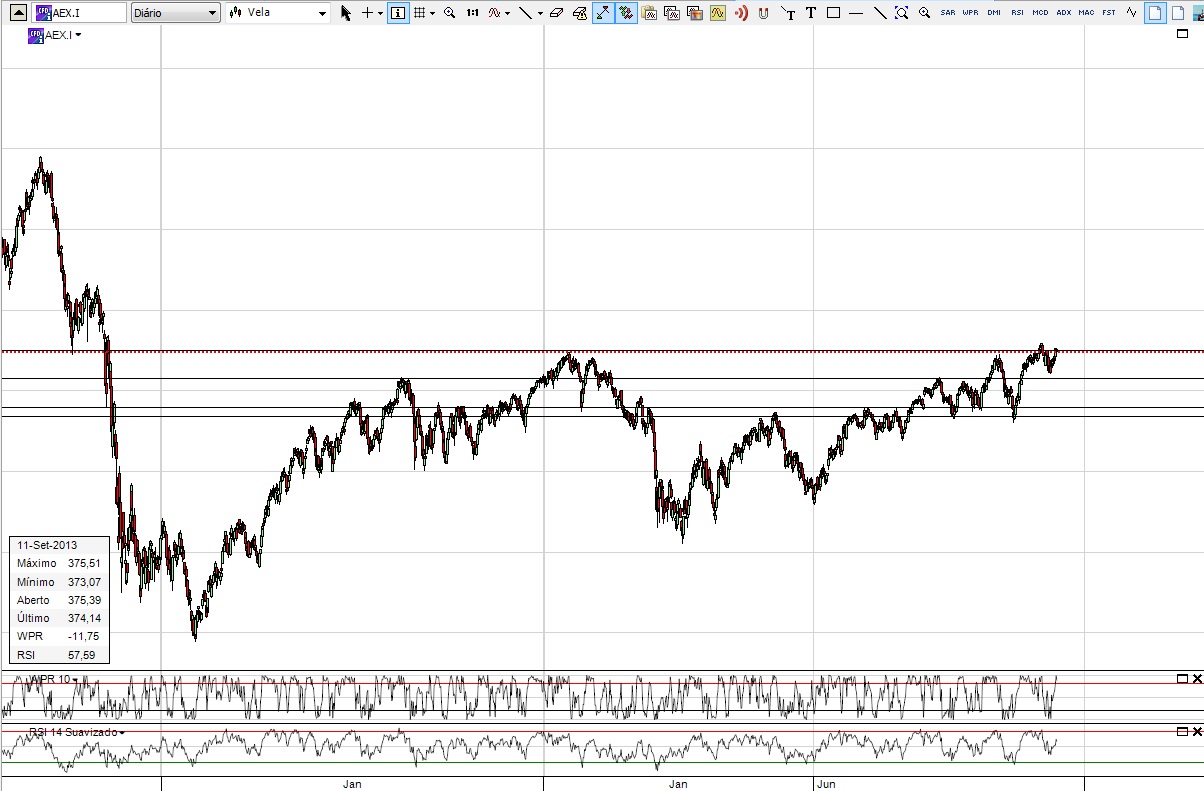Open the indicators wave icon
1204x791 pixels.
coord(494,13)
